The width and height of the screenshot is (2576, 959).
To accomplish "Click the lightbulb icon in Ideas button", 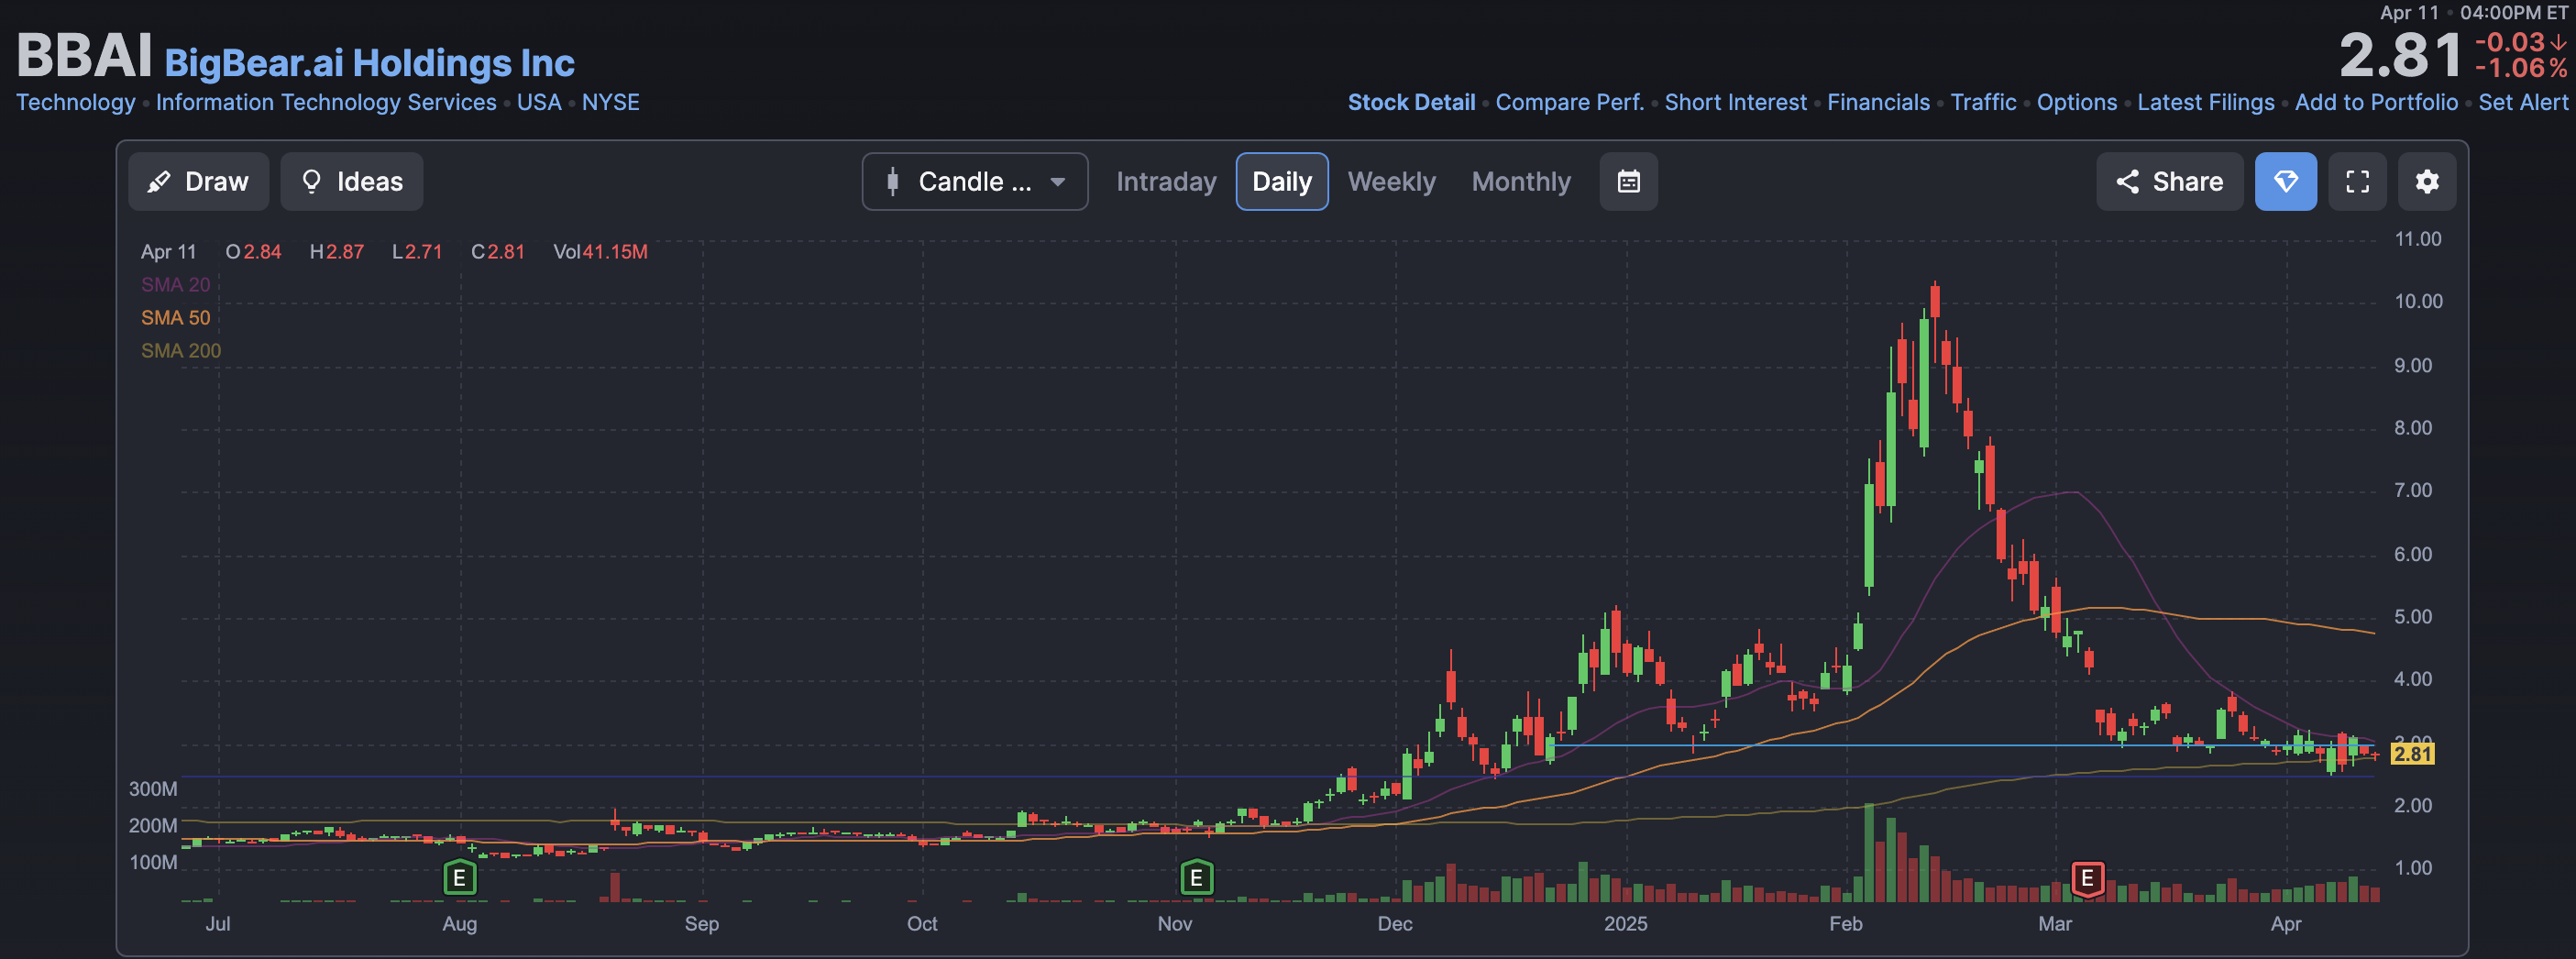I will click(x=312, y=182).
